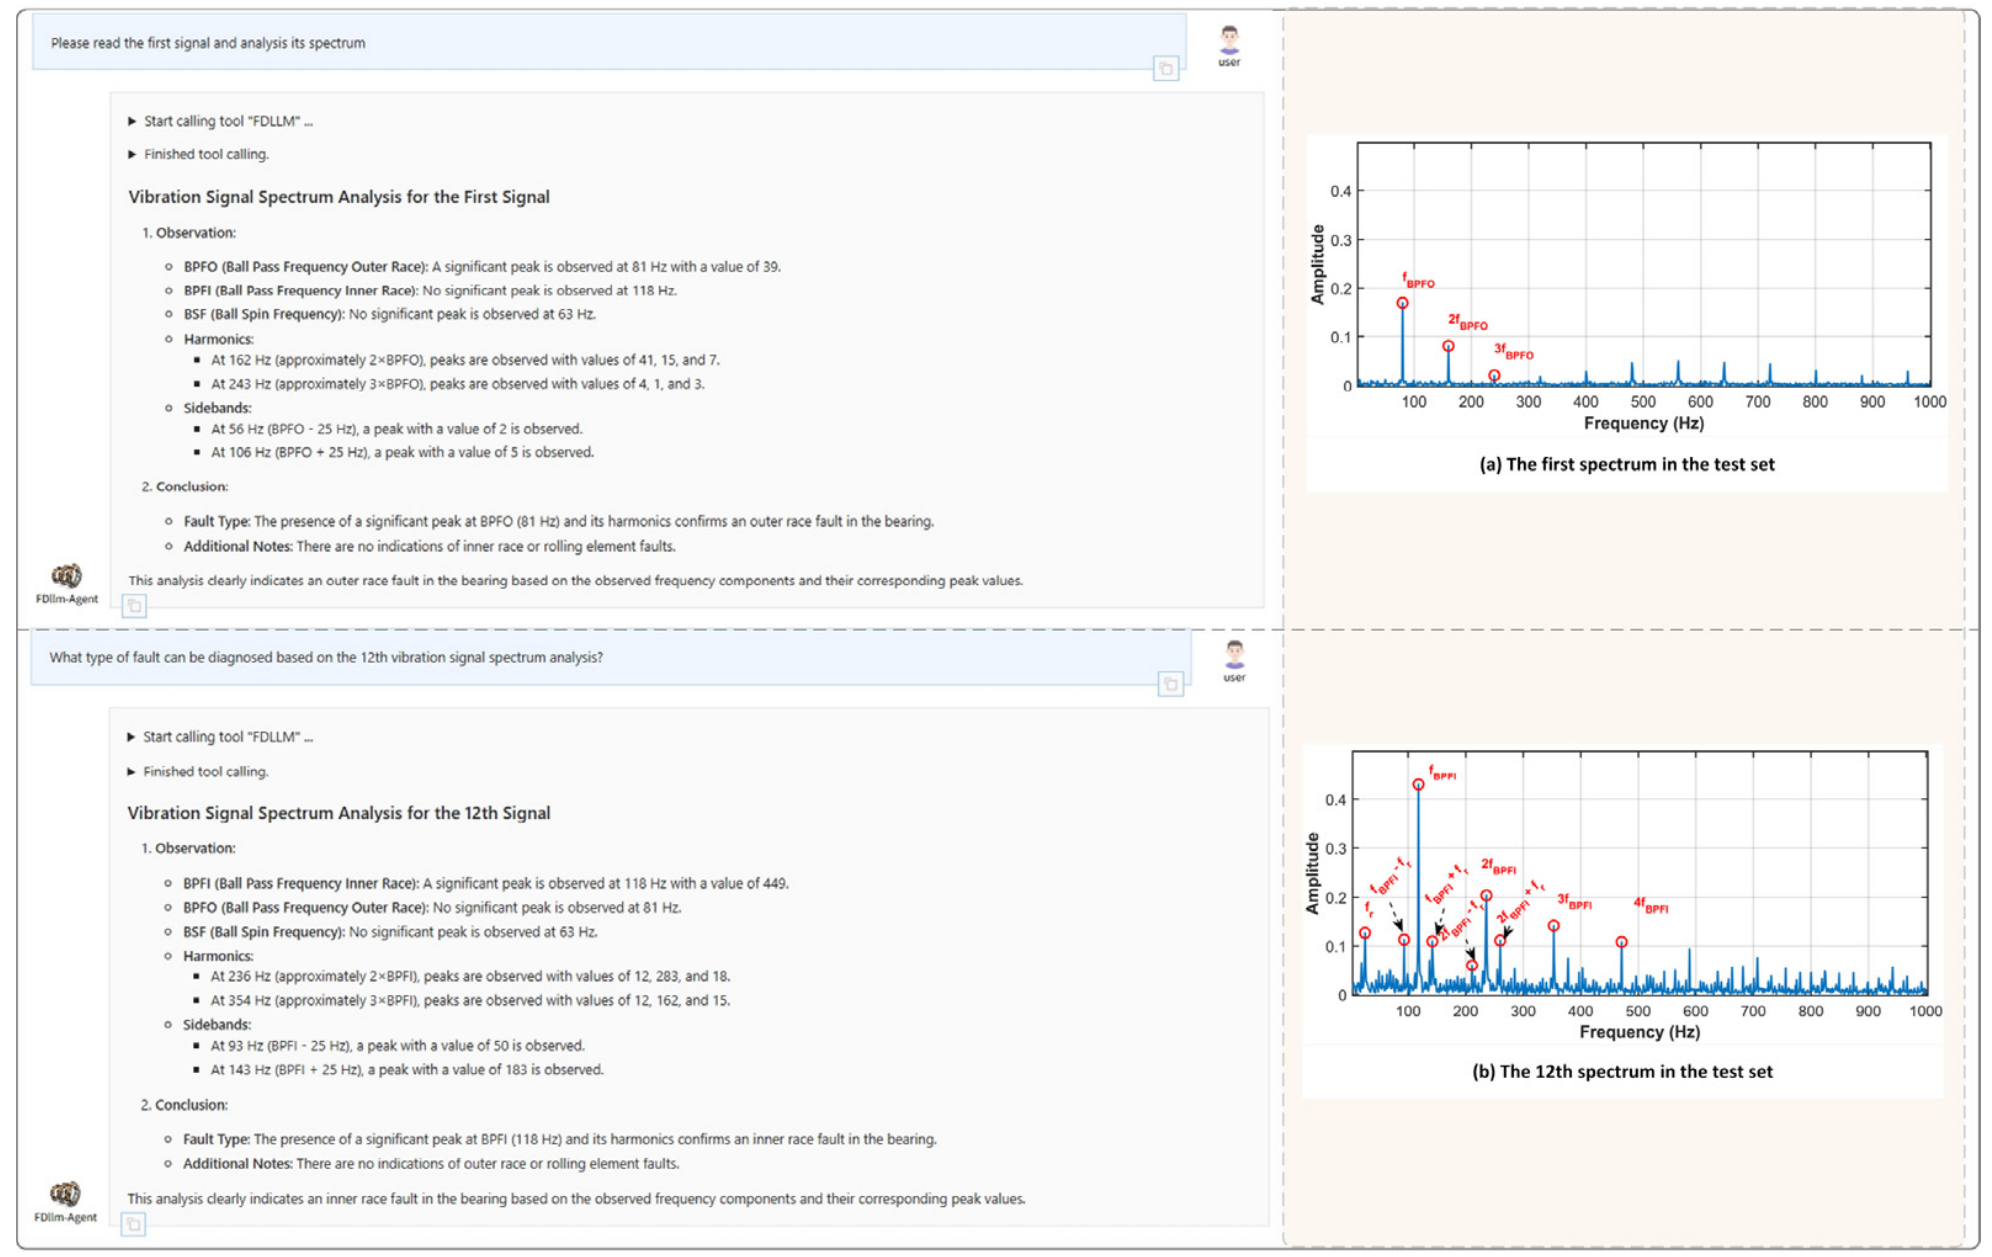Copy the user question about 12th signal
The image size is (1992, 1257).
pos(1170,684)
